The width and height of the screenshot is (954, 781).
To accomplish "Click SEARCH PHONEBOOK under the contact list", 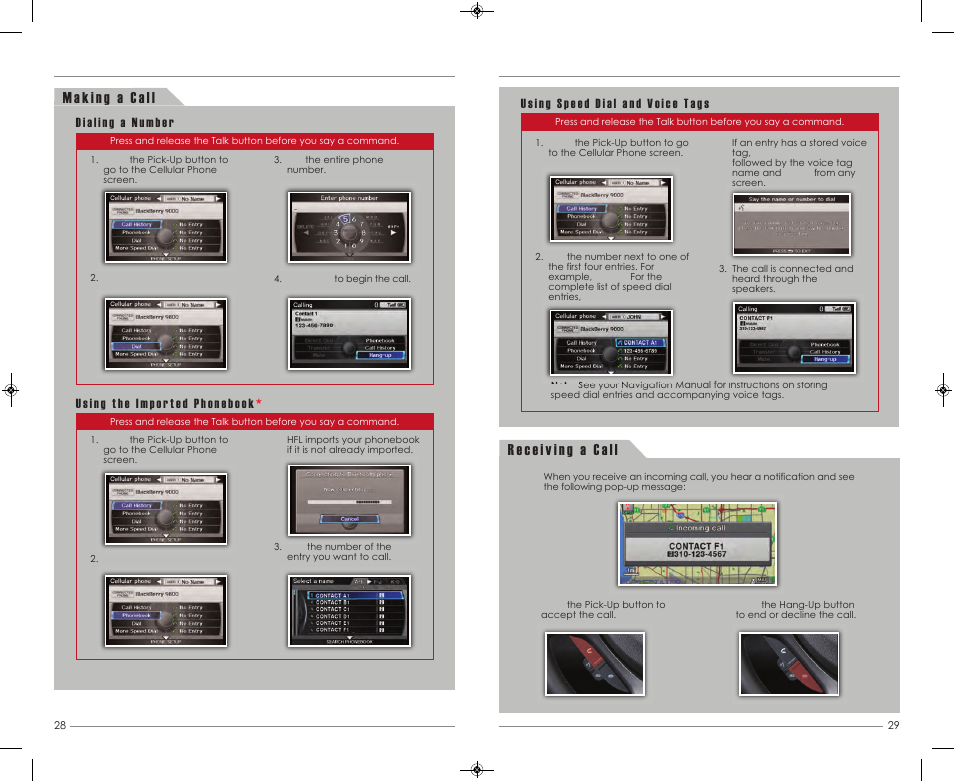I will point(349,642).
